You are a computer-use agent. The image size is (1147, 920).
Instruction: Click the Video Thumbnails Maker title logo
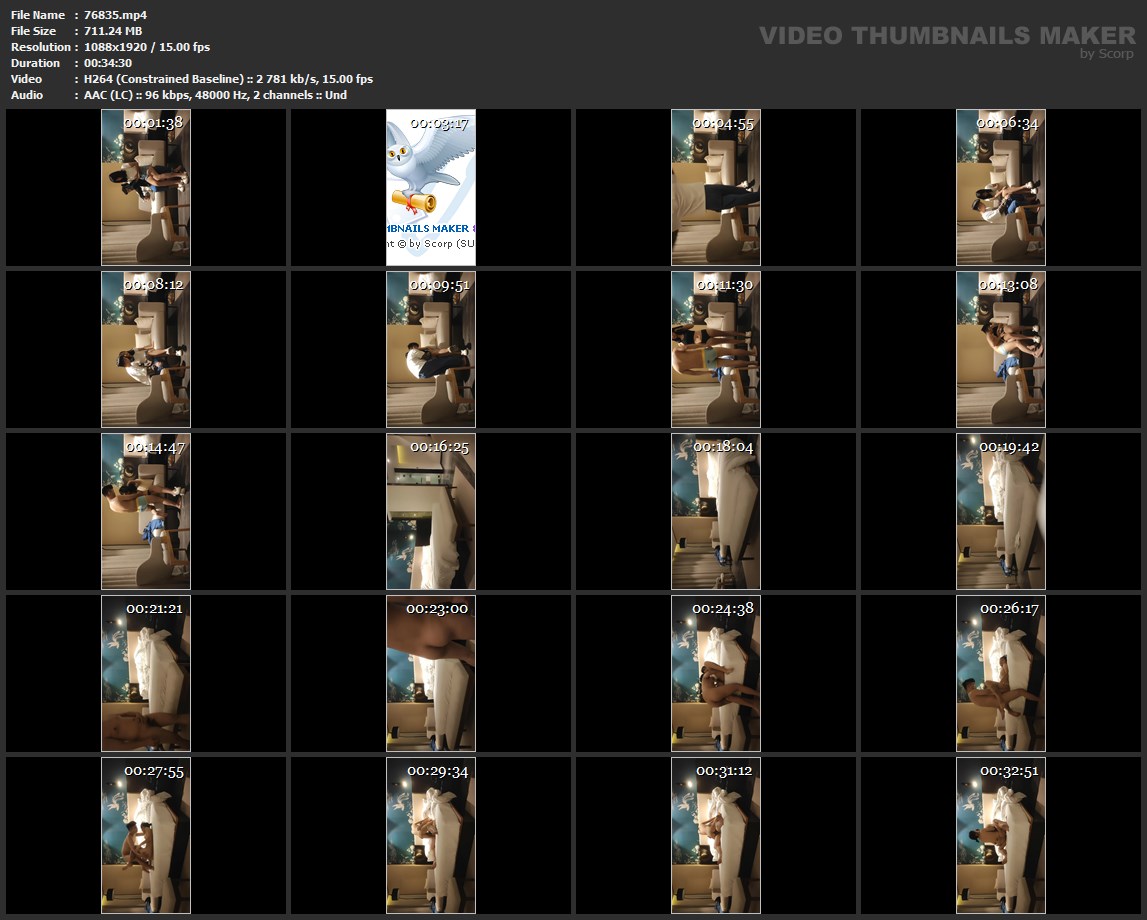[x=946, y=35]
